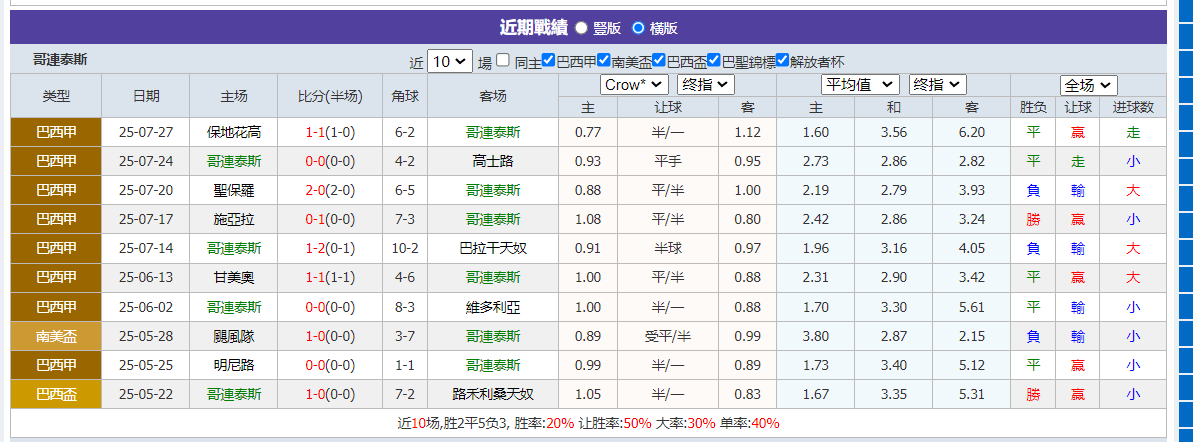Expand the 终指 dropdown next to 平均值

937,85
